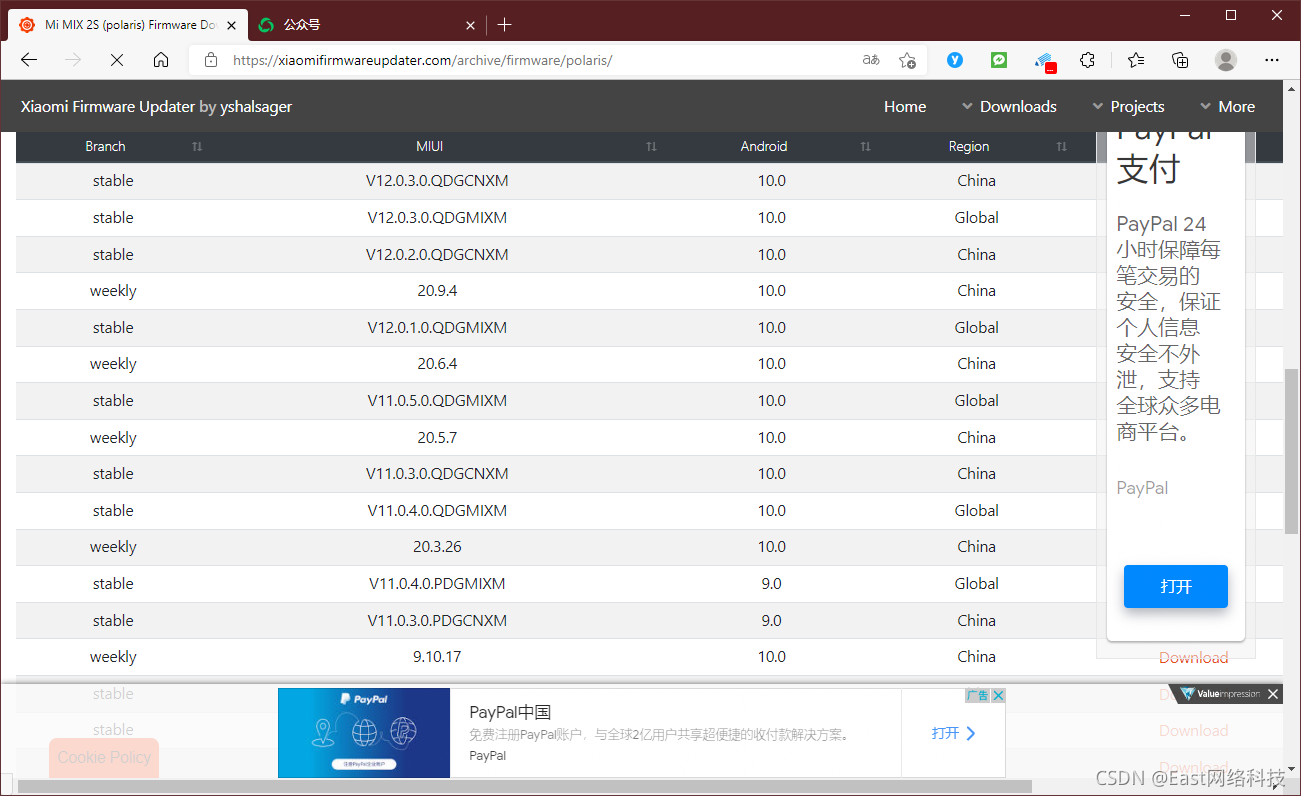This screenshot has width=1301, height=796.
Task: Click 打开 link in bottom PayPal banner
Action: click(x=953, y=733)
